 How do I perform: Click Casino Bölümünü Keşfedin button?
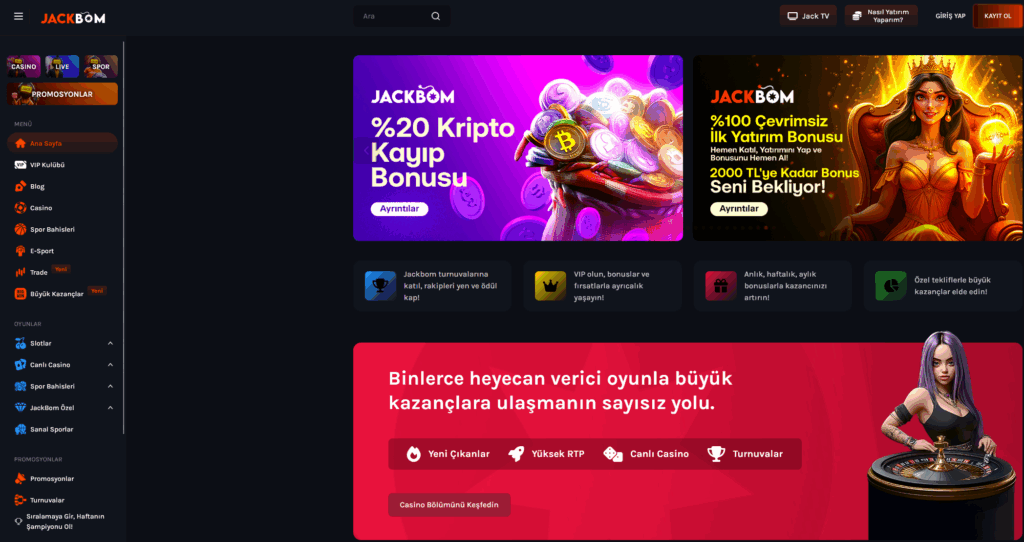click(x=449, y=505)
